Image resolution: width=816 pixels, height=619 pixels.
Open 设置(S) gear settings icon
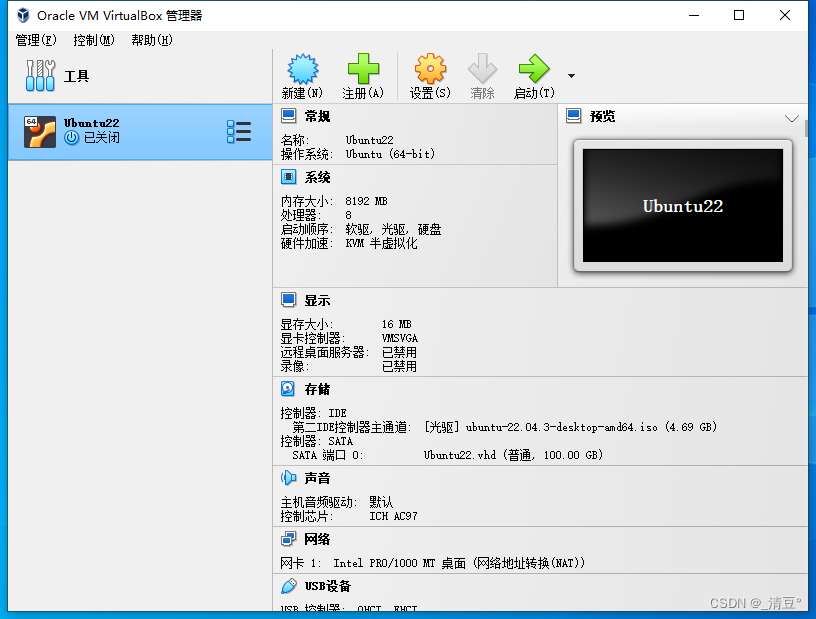point(430,69)
